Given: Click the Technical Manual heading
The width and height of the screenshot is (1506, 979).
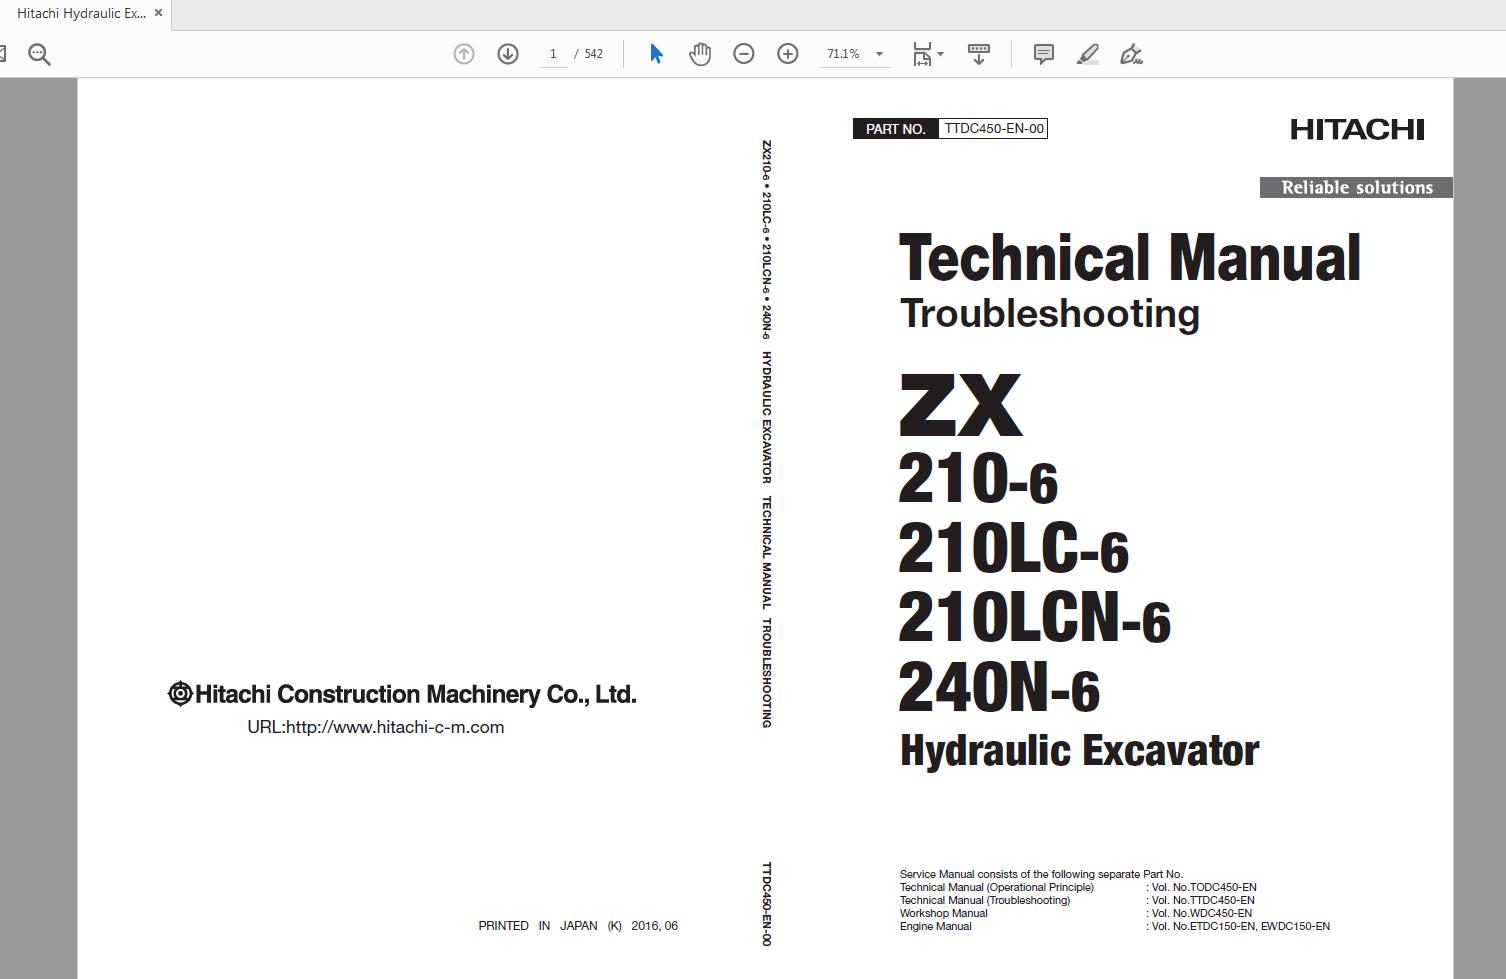Looking at the screenshot, I should coord(1130,258).
